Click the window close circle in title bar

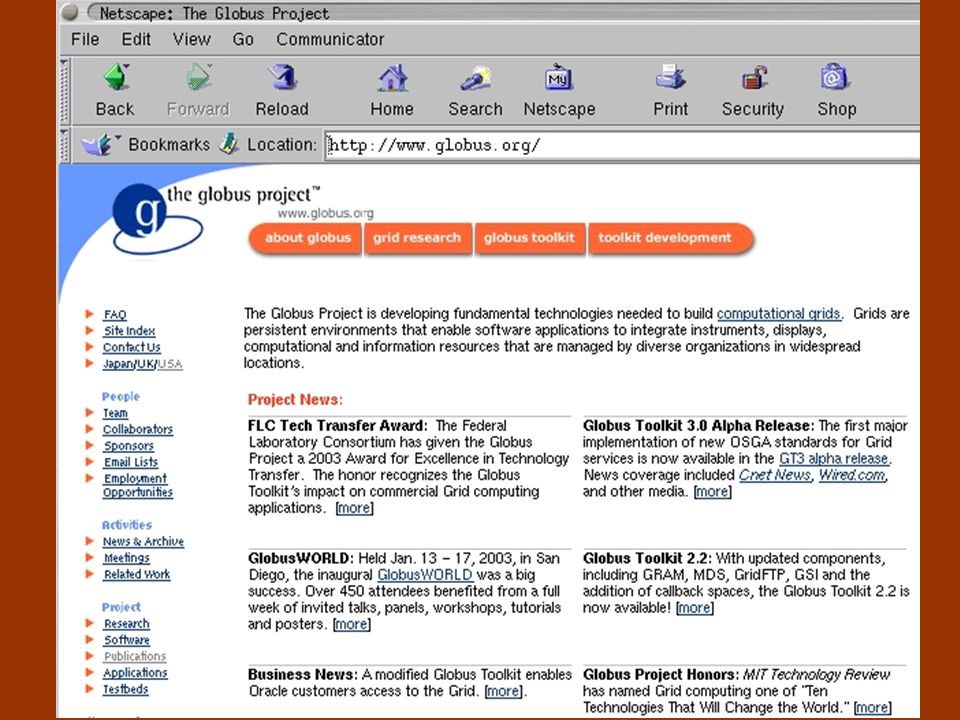pyautogui.click(x=70, y=12)
